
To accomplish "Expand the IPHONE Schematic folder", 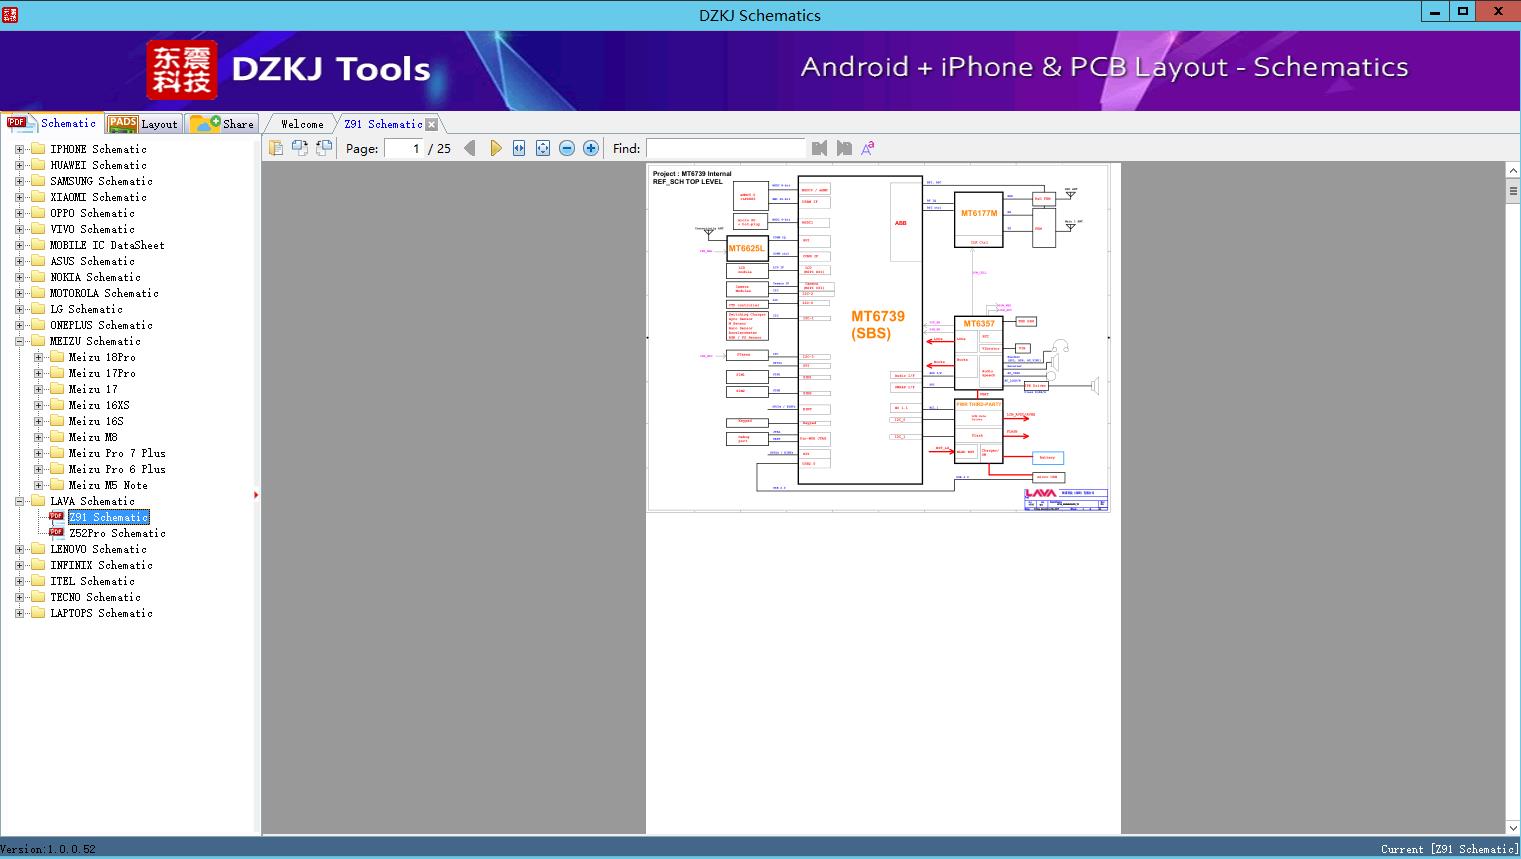I will pos(20,149).
